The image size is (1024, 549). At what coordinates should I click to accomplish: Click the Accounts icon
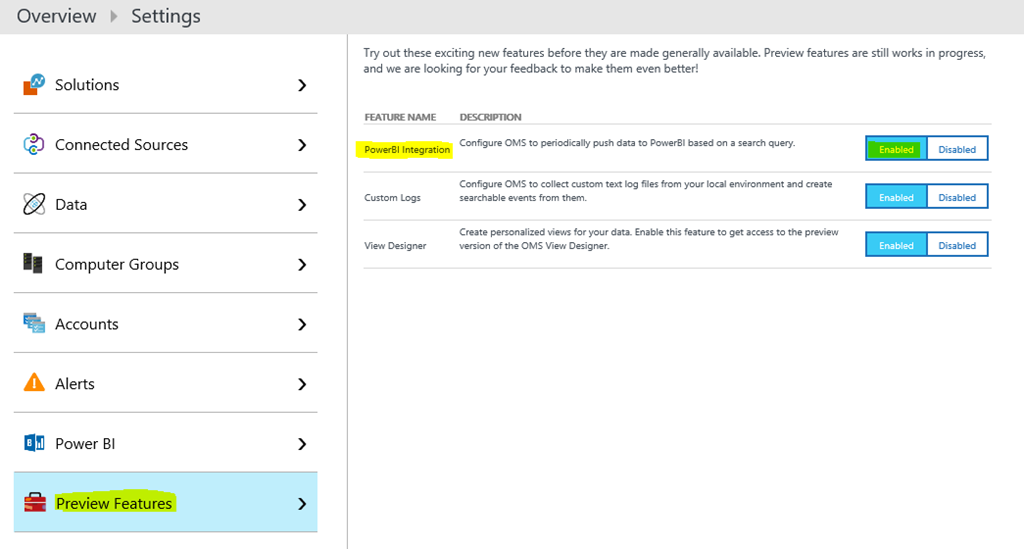(x=34, y=324)
